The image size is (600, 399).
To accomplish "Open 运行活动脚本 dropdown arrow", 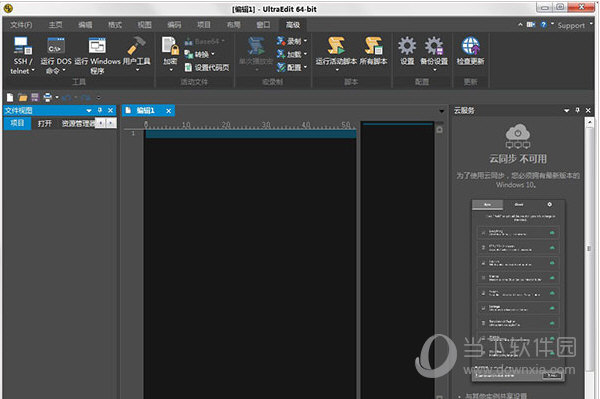I will click(x=337, y=70).
